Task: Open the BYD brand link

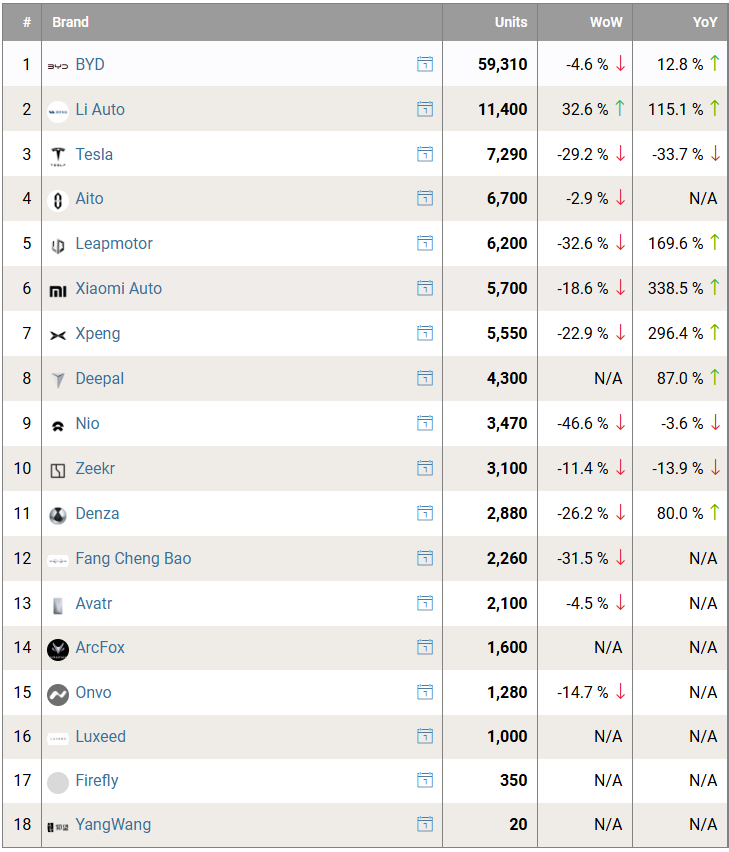Action: [90, 65]
